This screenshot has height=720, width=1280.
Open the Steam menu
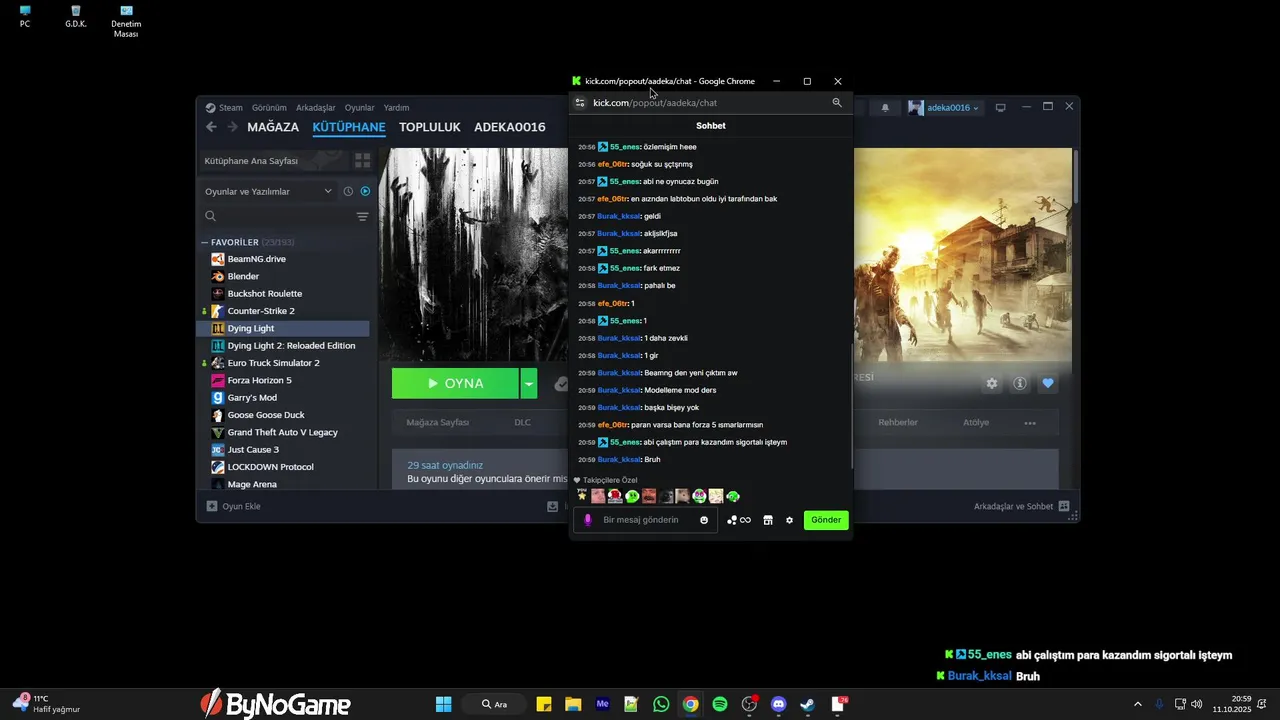tap(224, 108)
